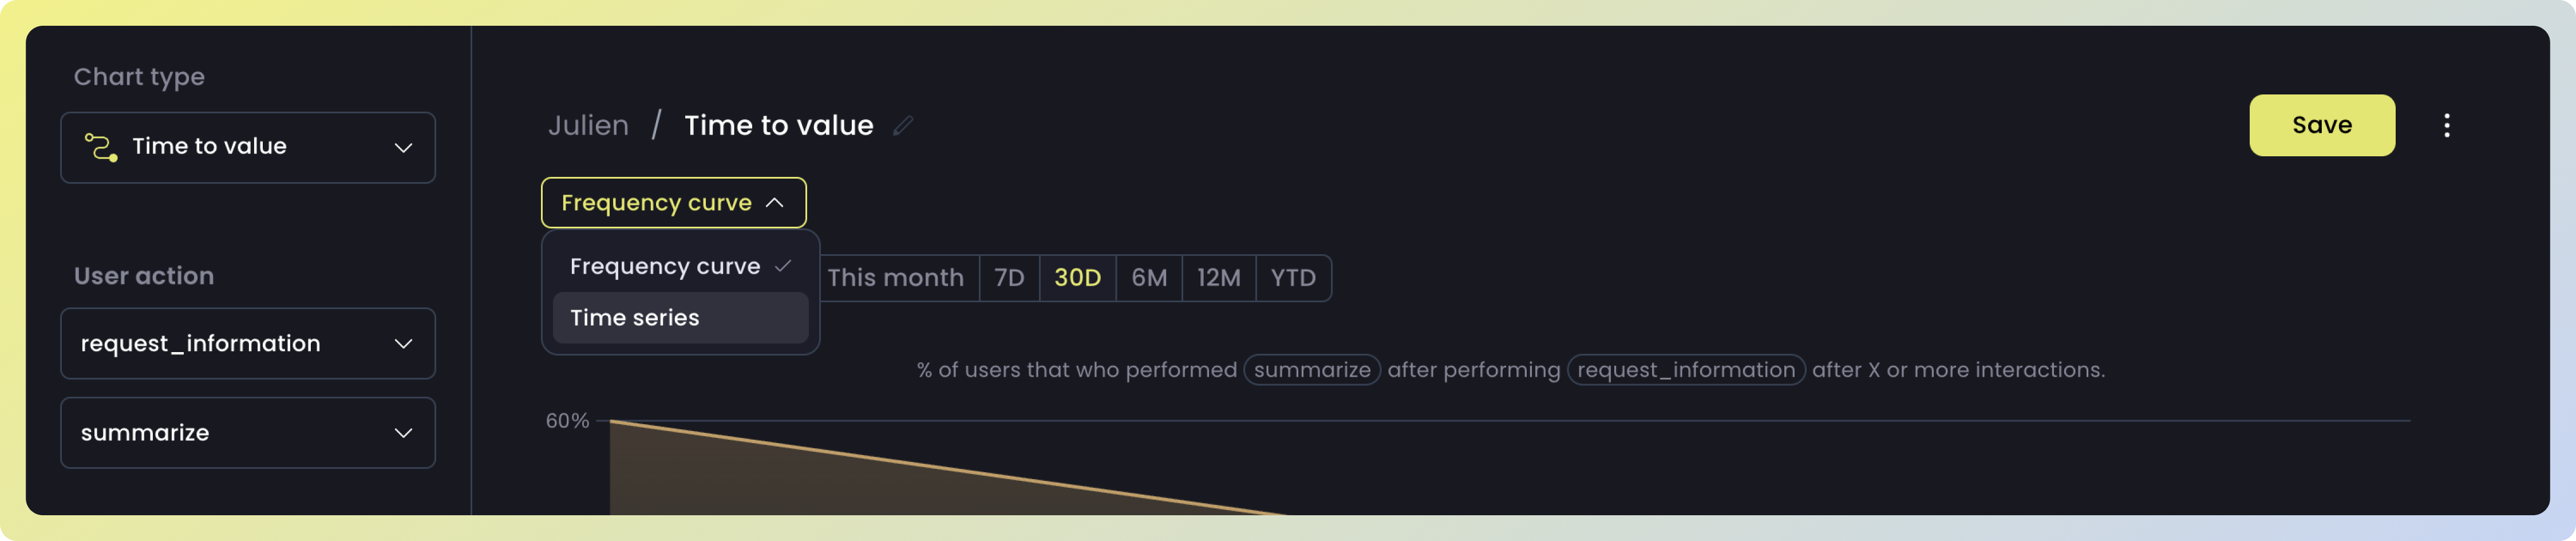Click the pencil edit icon beside the title
2576x541 pixels.
(x=903, y=125)
